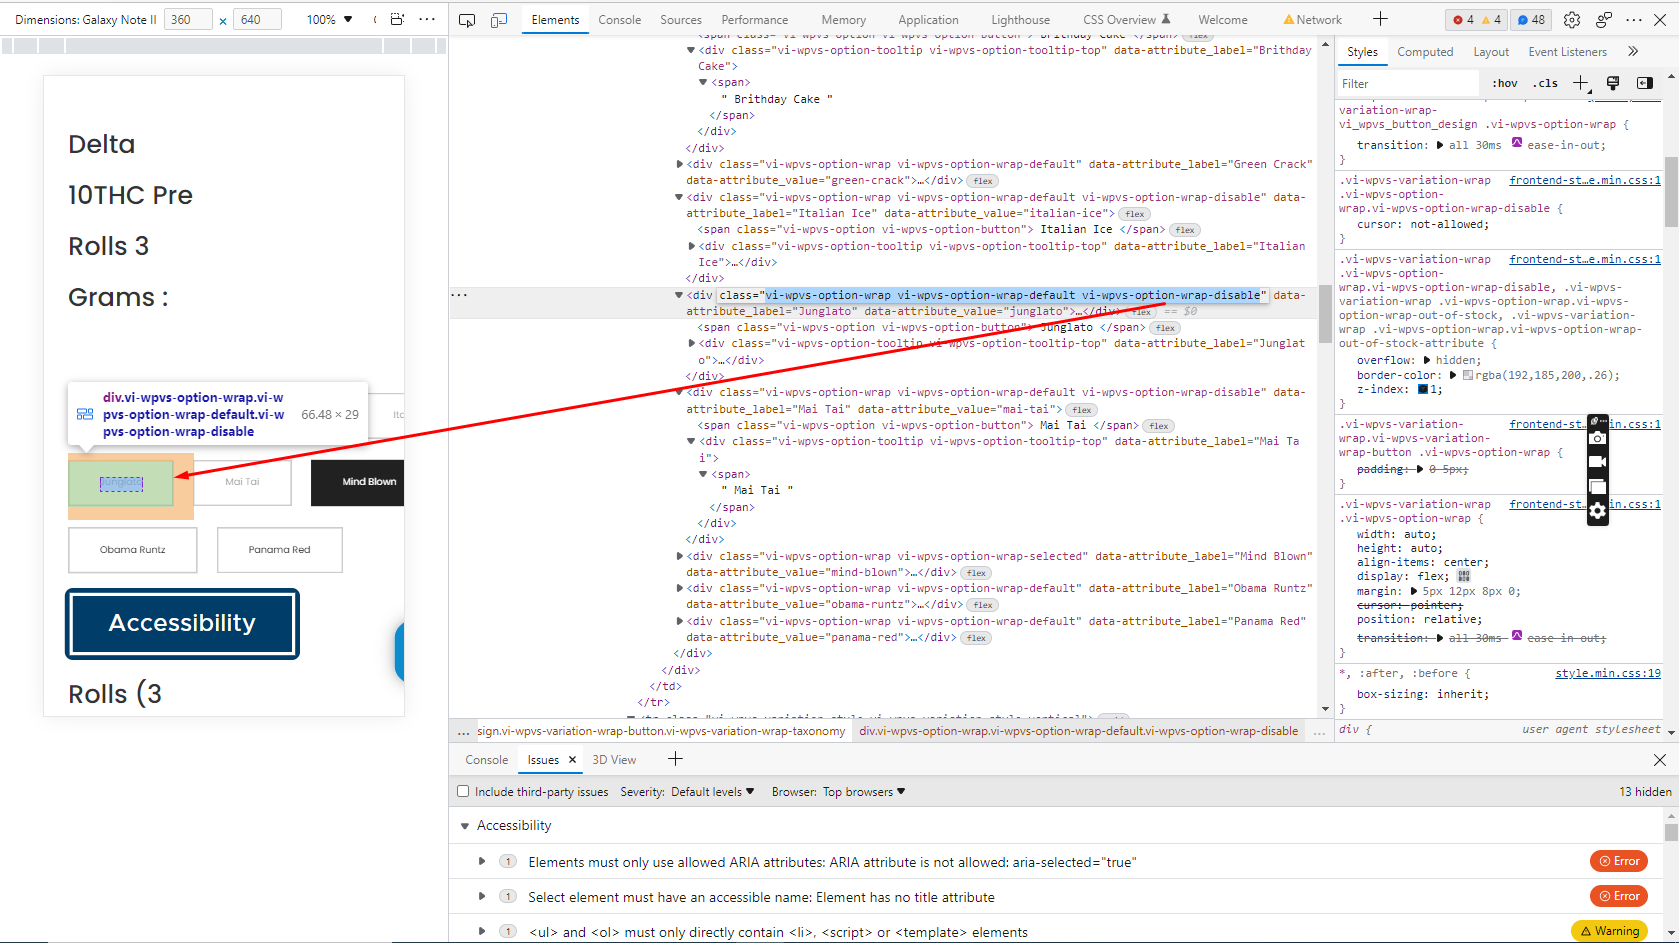The image size is (1679, 943).
Task: Edit the device height field 640
Action: (x=257, y=19)
